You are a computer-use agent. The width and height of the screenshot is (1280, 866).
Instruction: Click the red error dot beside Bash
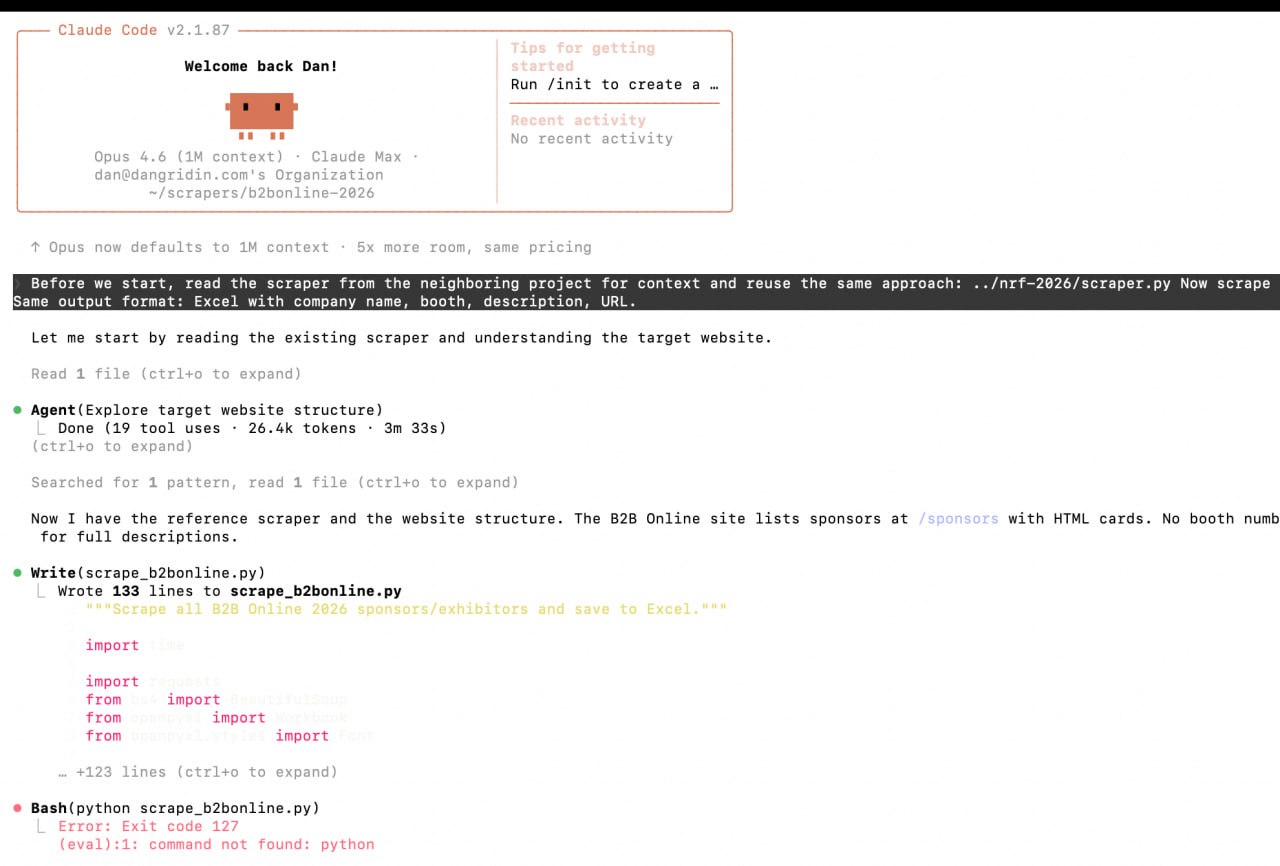(x=18, y=808)
